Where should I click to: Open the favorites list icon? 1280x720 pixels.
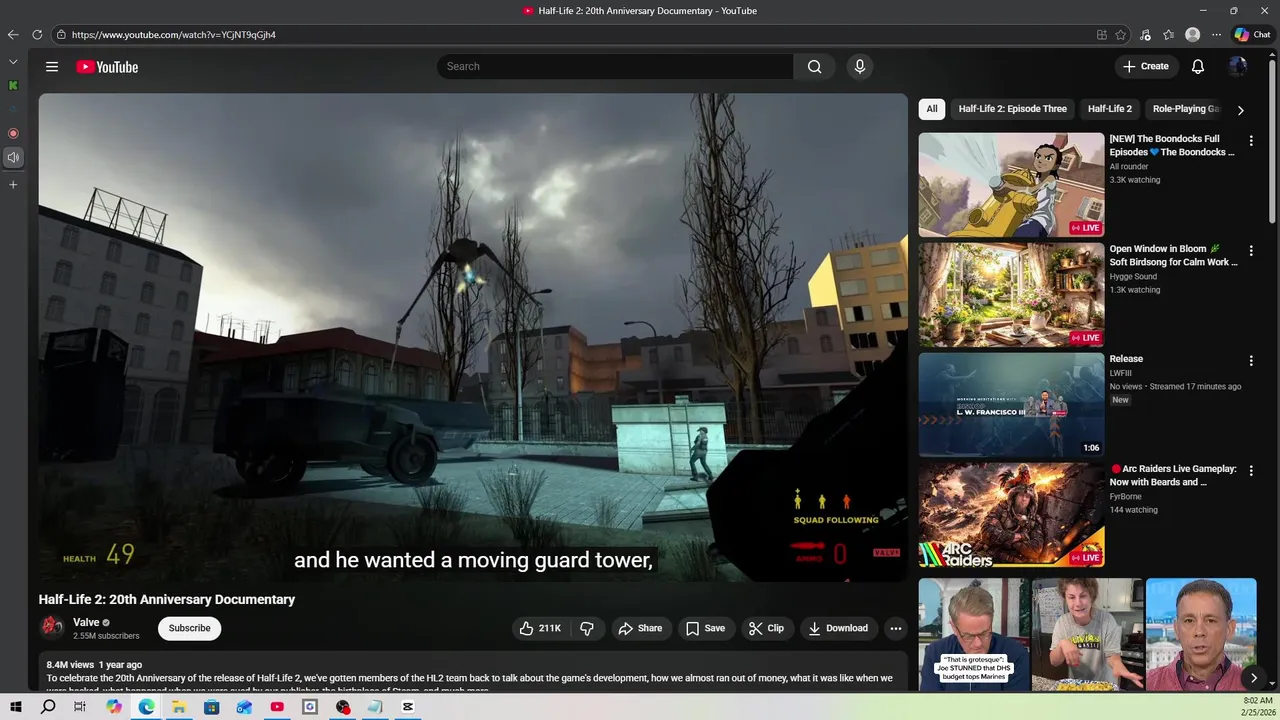tap(1168, 34)
